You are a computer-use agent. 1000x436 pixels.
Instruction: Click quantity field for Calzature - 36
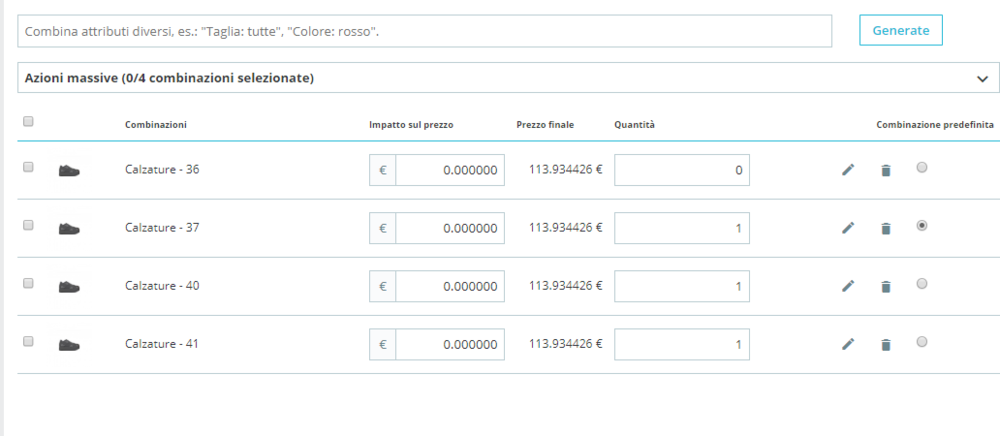tap(682, 170)
